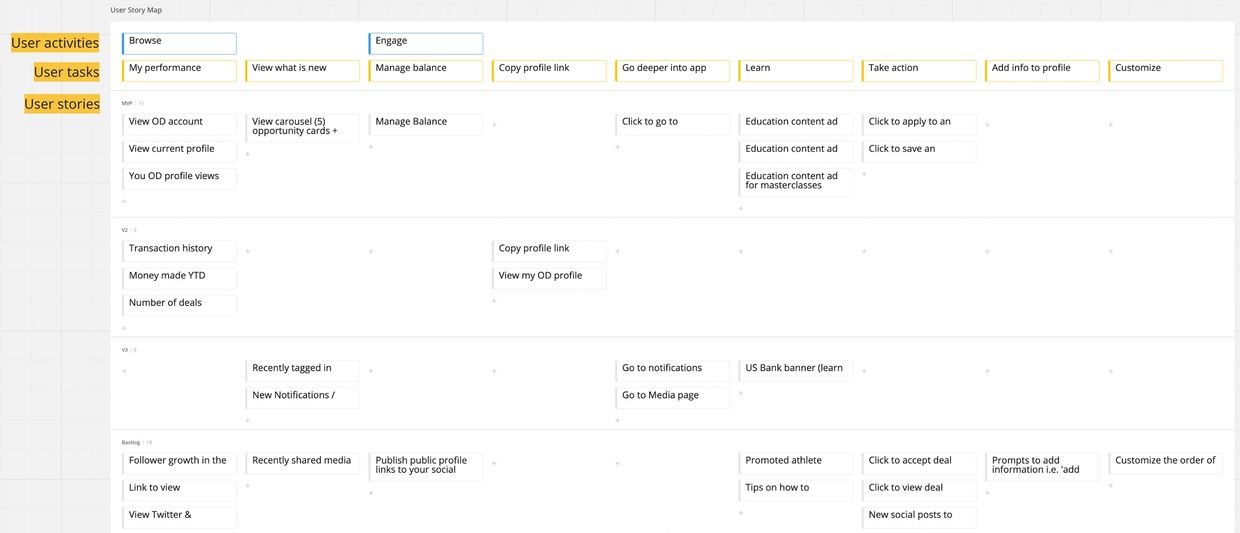Select the 'Click to accept deal' story card

pos(918,462)
